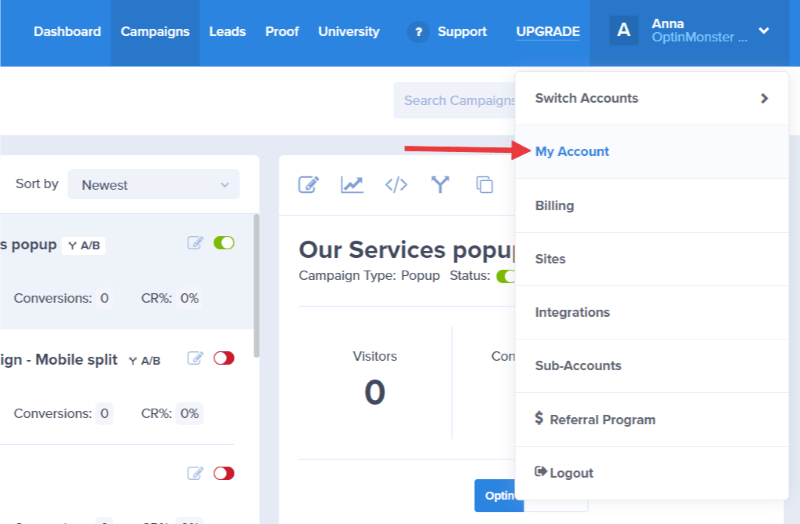The width and height of the screenshot is (800, 524).
Task: Click the embed code icon
Action: [x=396, y=184]
